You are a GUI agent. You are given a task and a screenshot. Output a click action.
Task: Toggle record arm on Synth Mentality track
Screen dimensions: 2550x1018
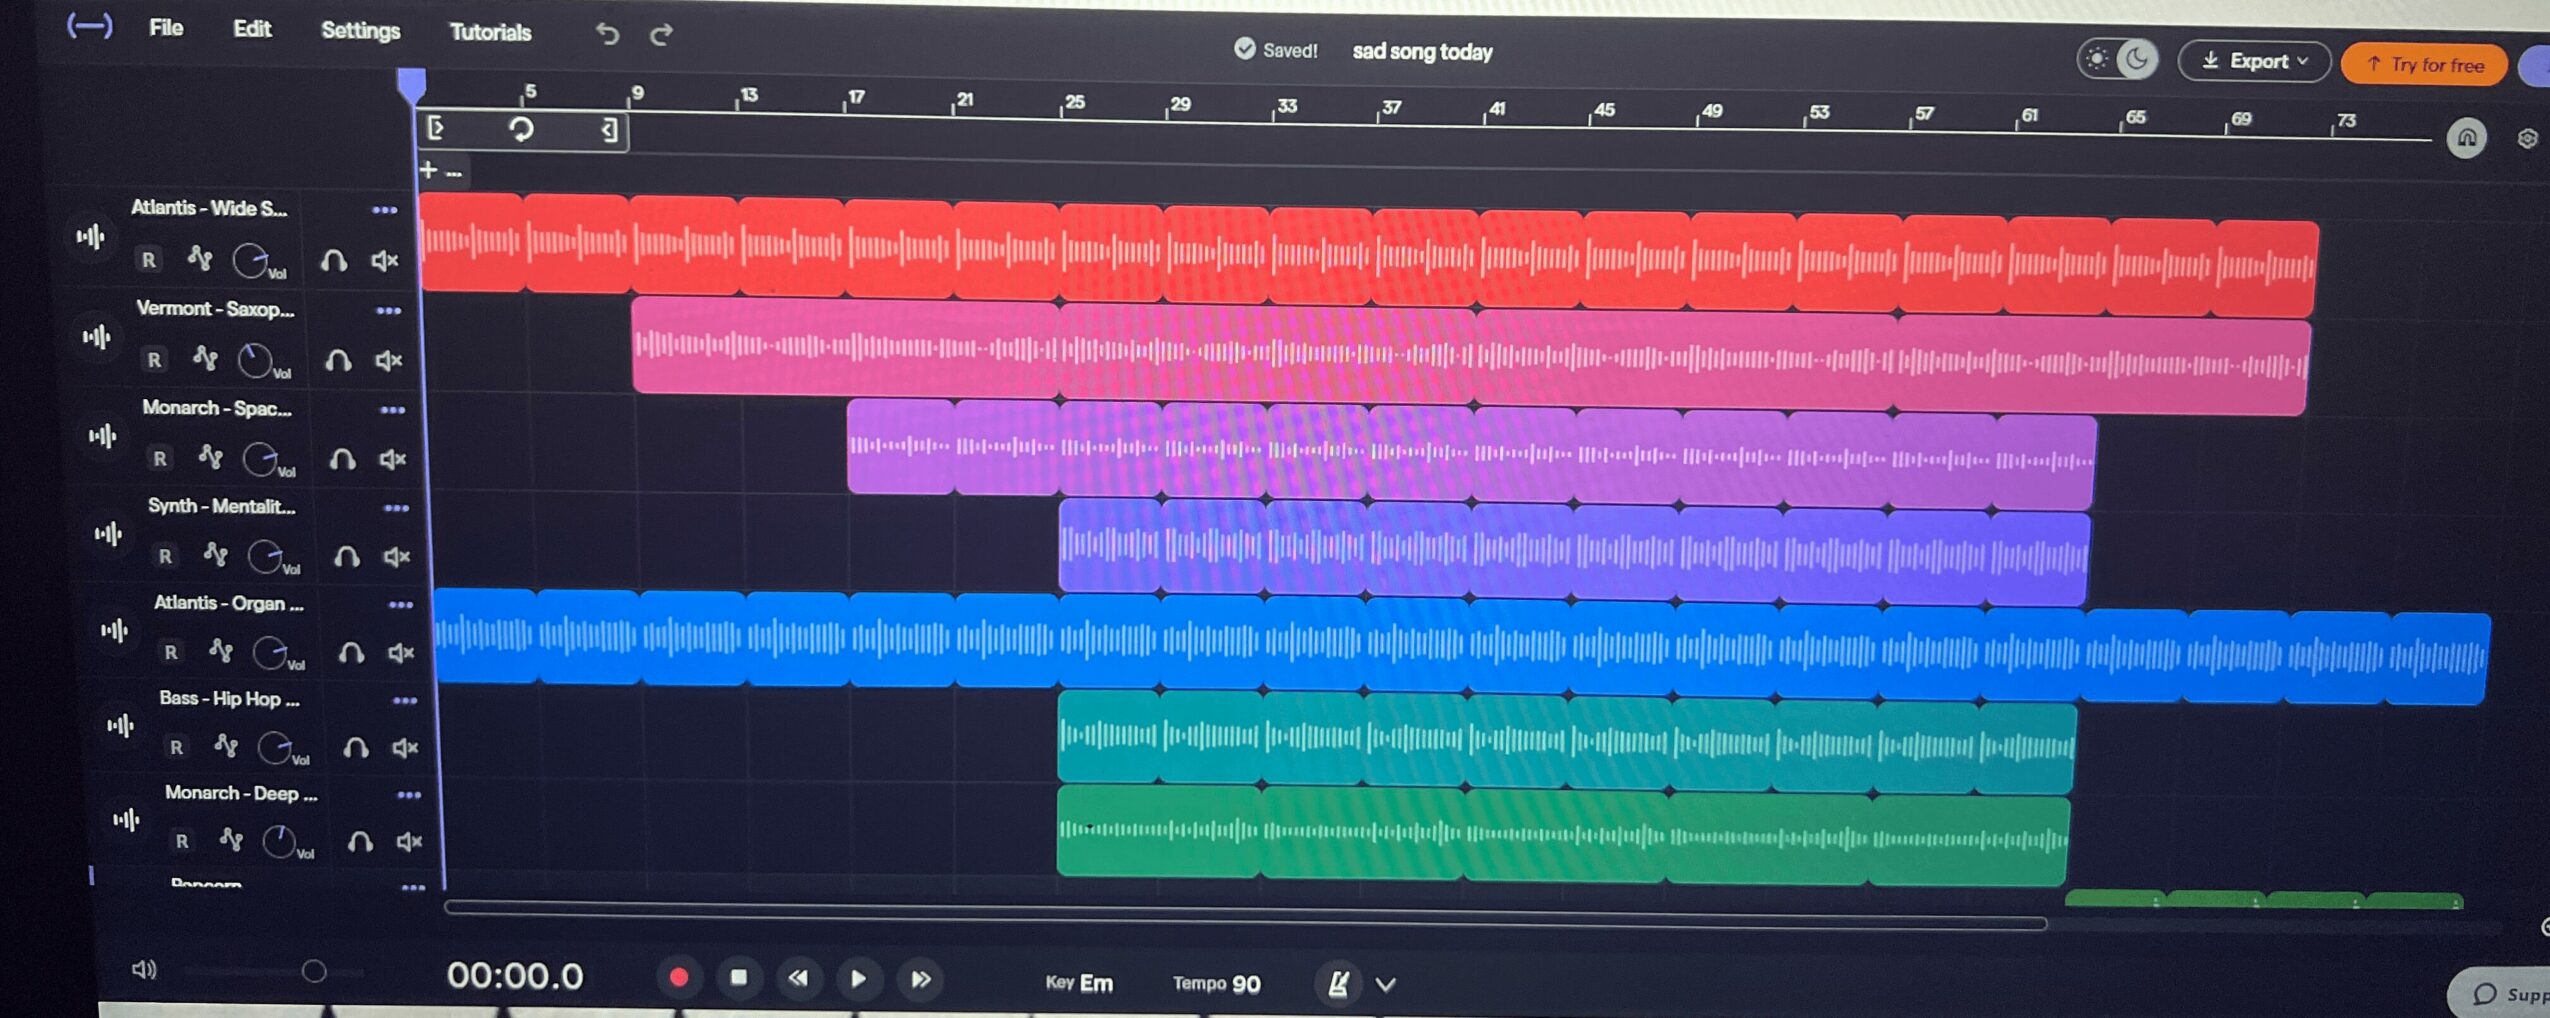click(165, 556)
